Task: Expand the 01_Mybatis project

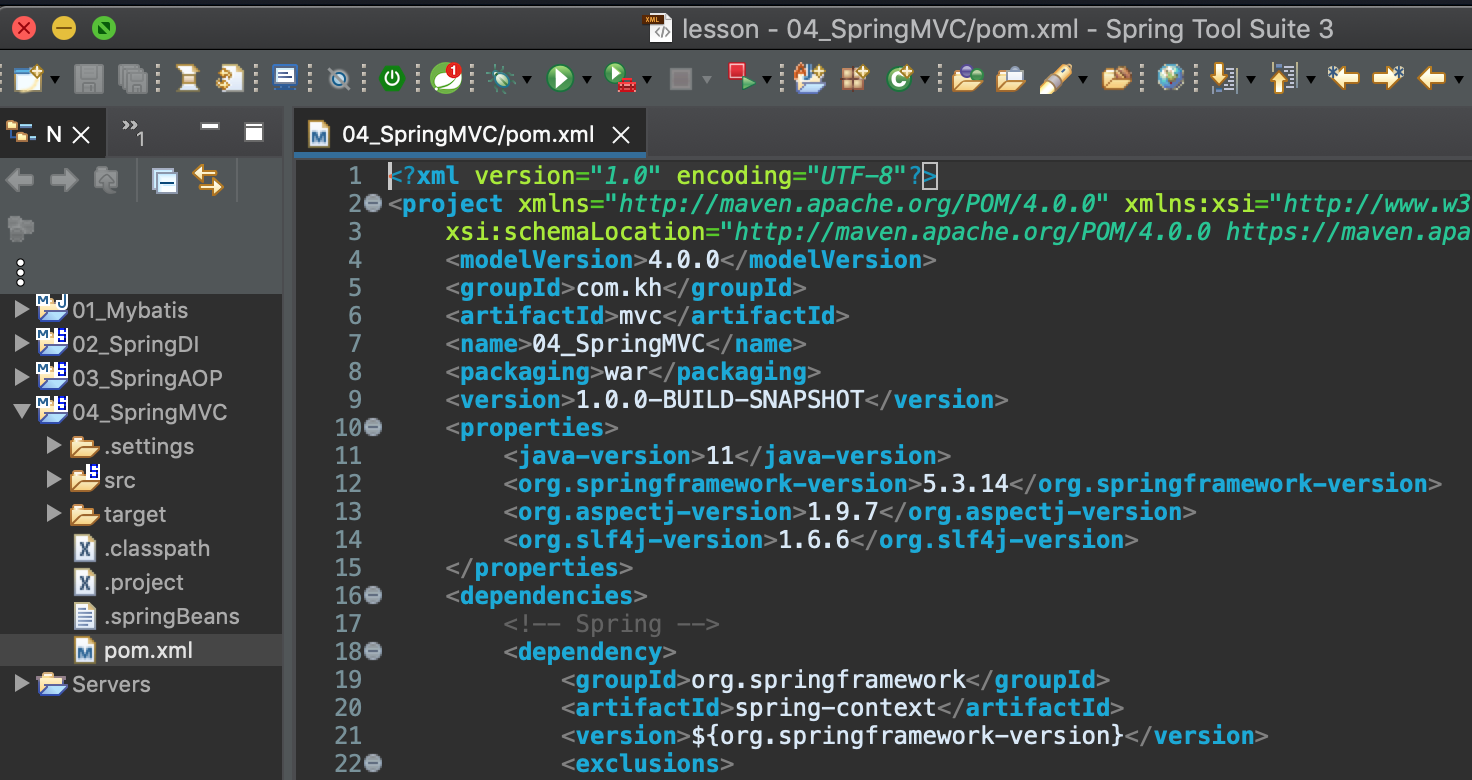Action: (22, 311)
